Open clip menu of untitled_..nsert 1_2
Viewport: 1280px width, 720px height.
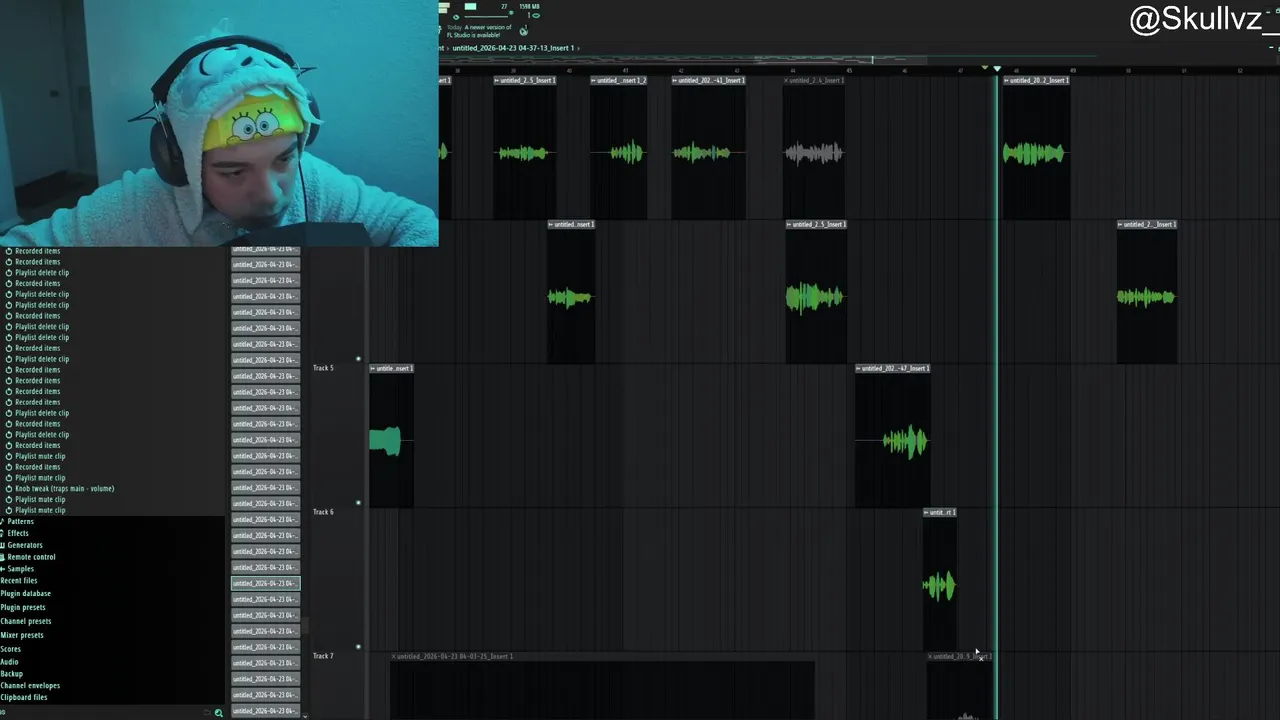(x=594, y=80)
